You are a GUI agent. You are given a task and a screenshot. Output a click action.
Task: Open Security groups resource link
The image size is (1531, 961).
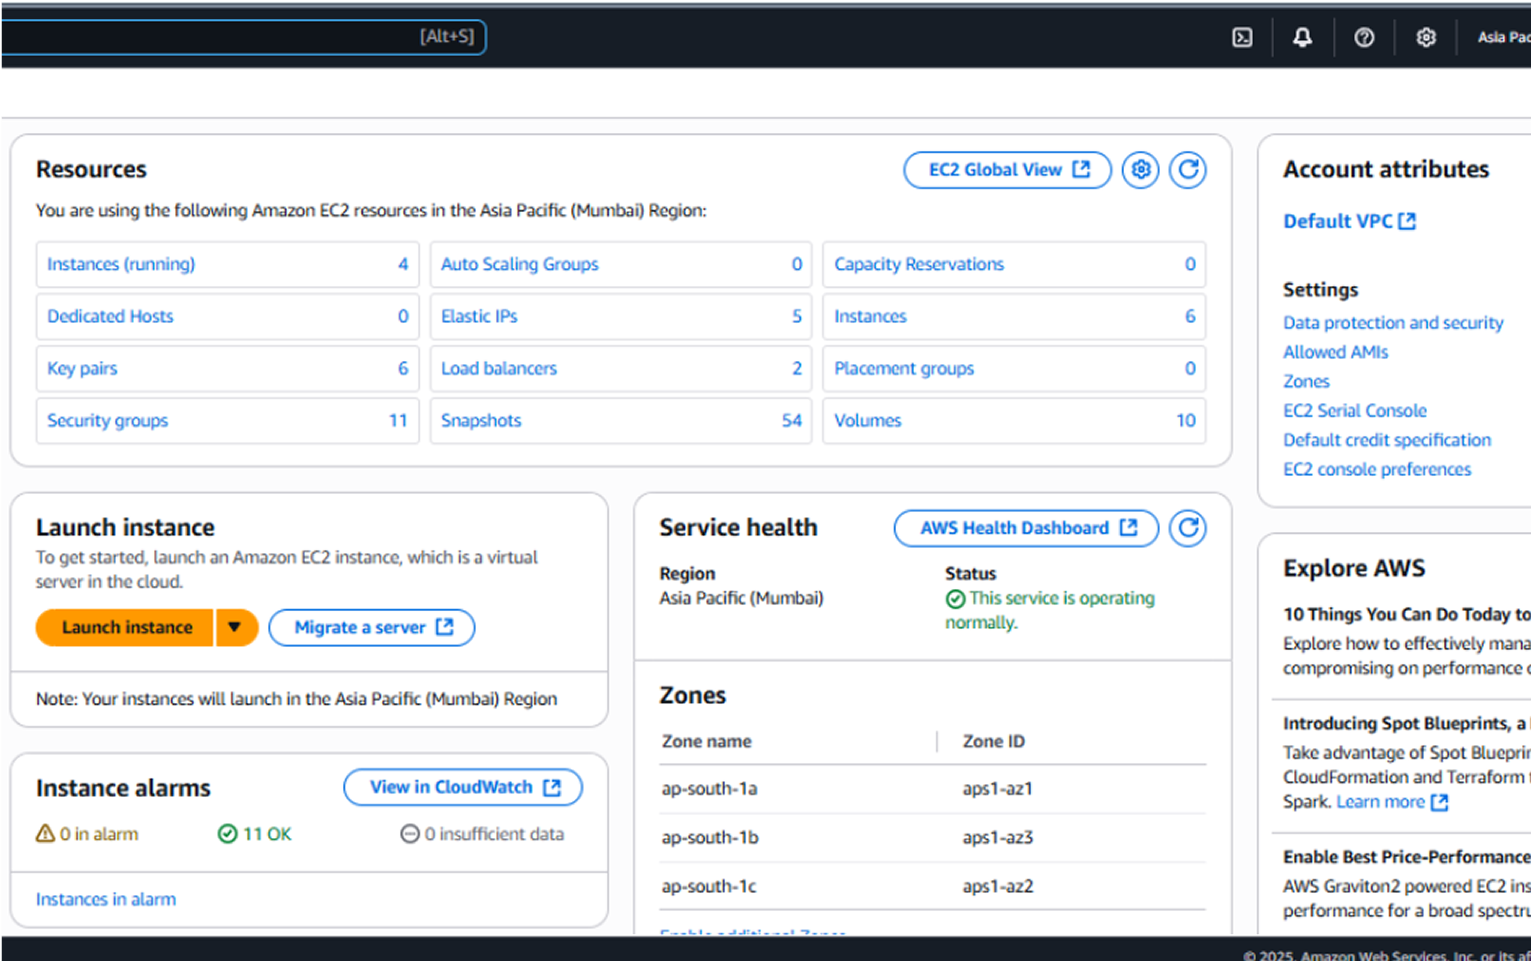click(x=108, y=421)
